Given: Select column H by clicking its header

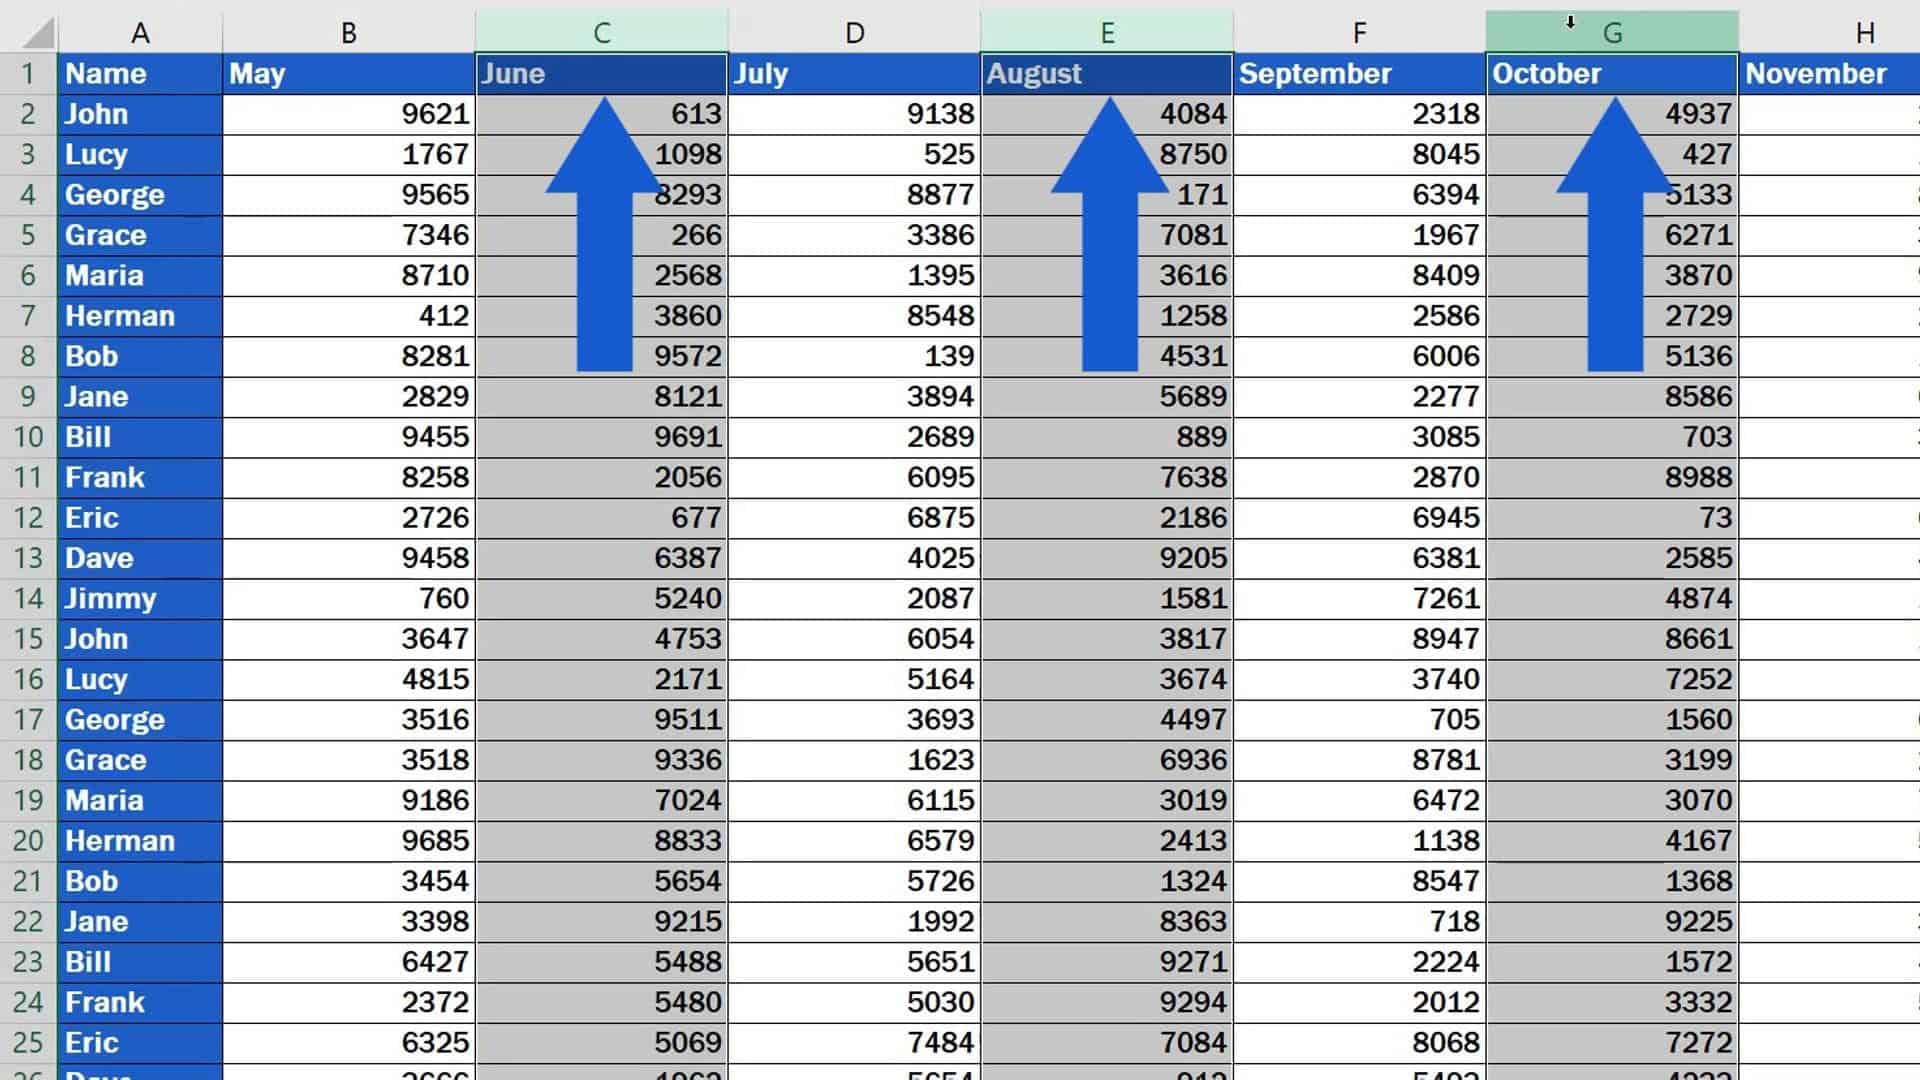Looking at the screenshot, I should (x=1866, y=31).
